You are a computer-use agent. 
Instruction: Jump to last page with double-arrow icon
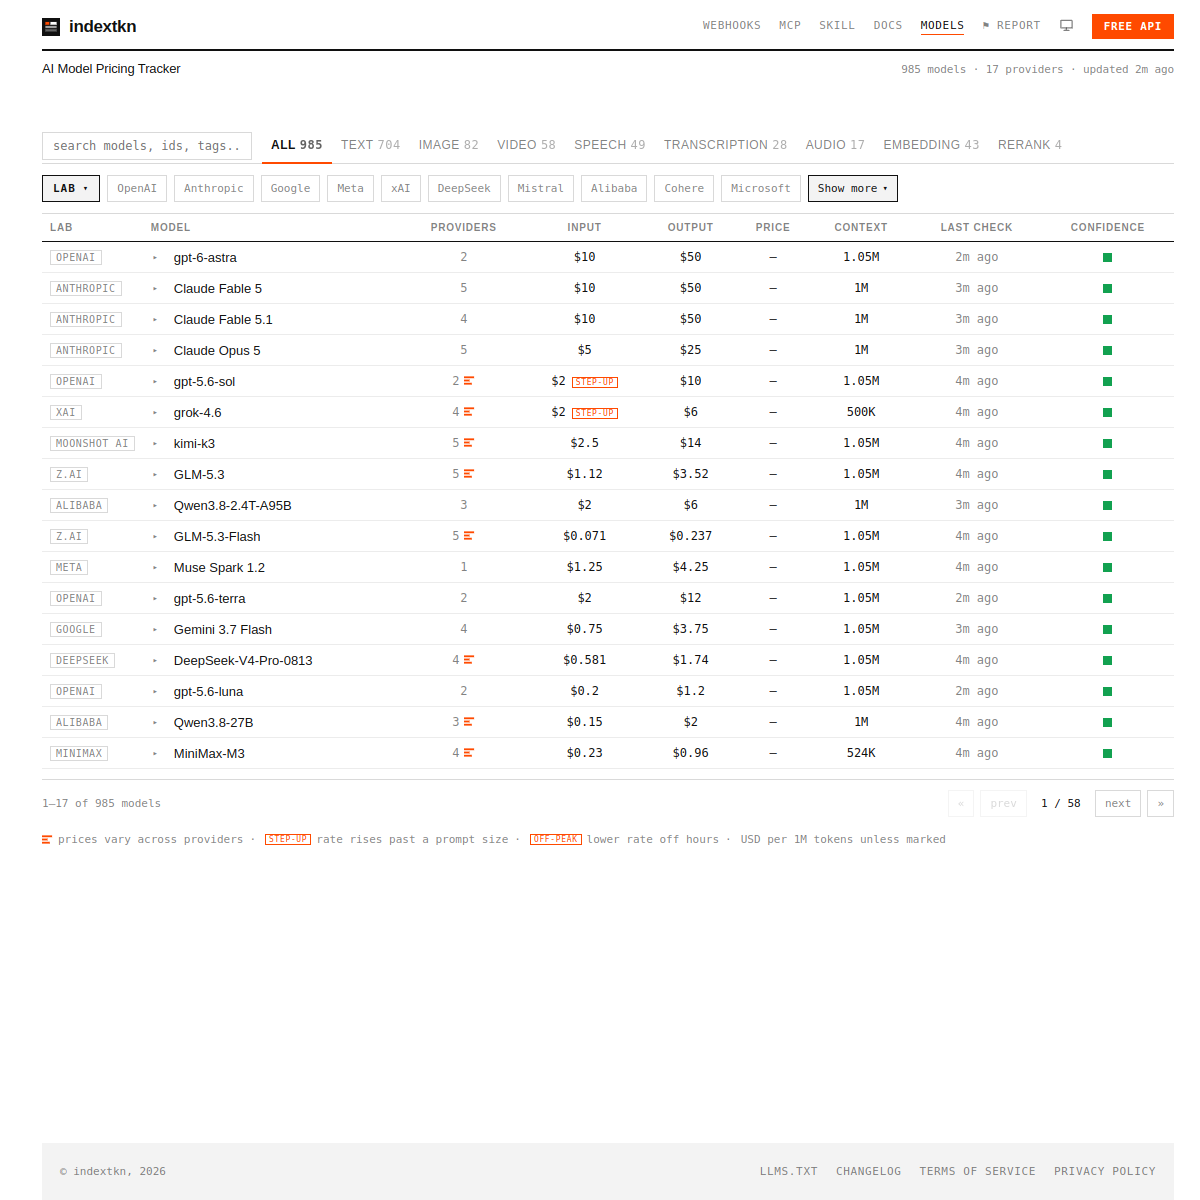pos(1160,804)
